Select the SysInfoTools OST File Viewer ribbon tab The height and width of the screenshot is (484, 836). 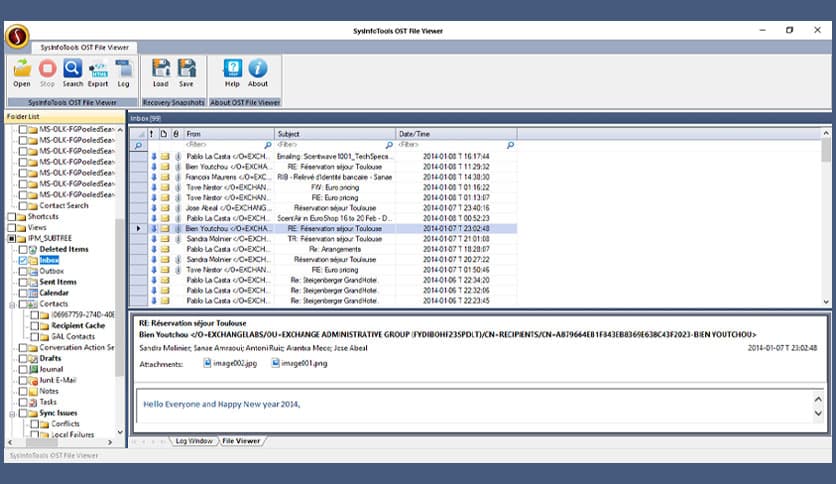pos(84,47)
